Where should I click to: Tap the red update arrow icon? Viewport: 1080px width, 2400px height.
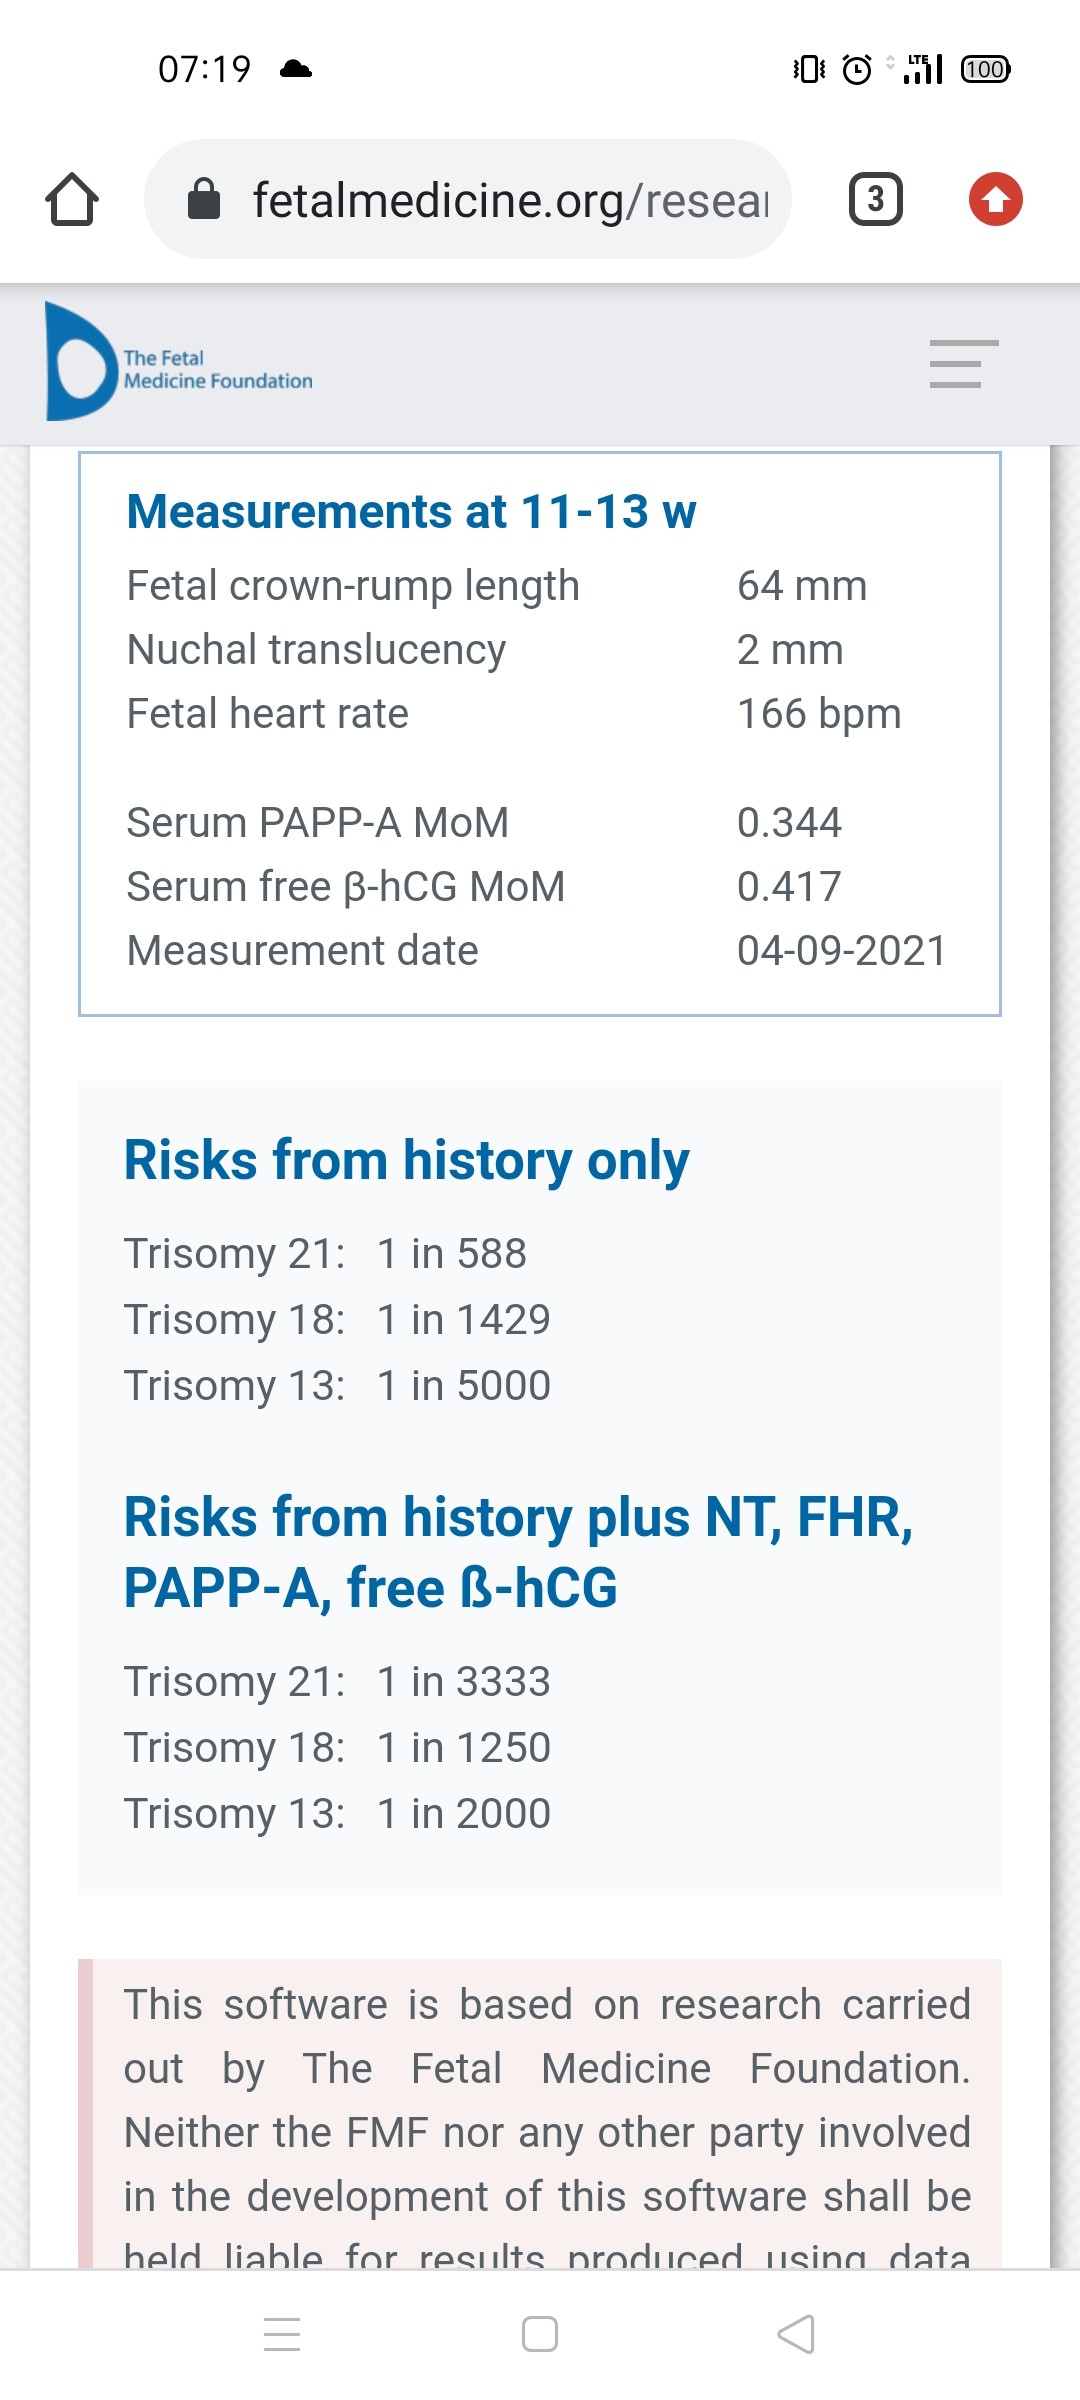(x=995, y=199)
